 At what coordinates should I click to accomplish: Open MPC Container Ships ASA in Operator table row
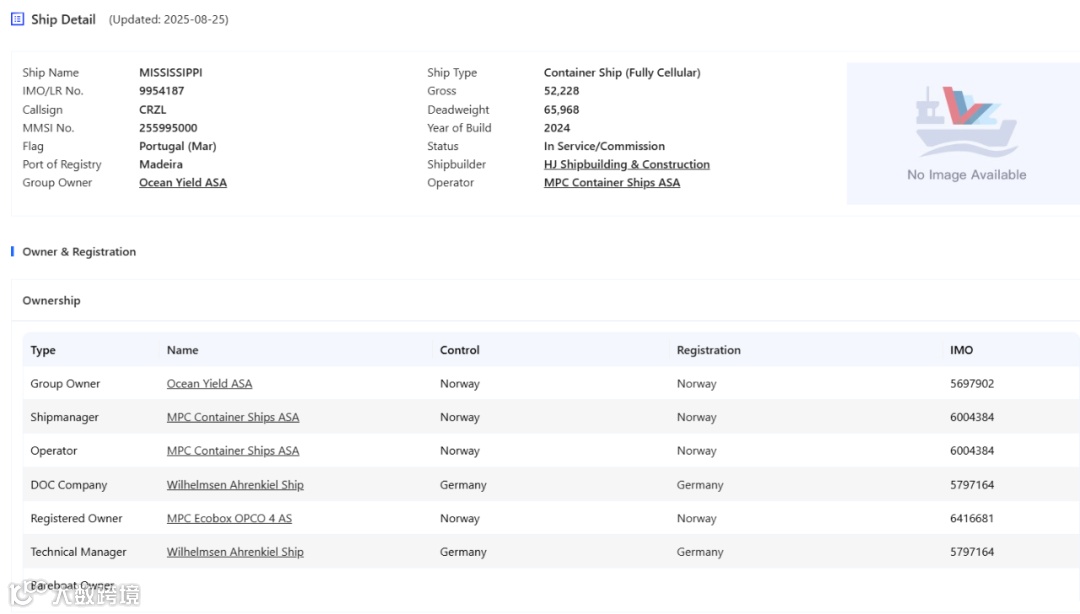click(233, 451)
